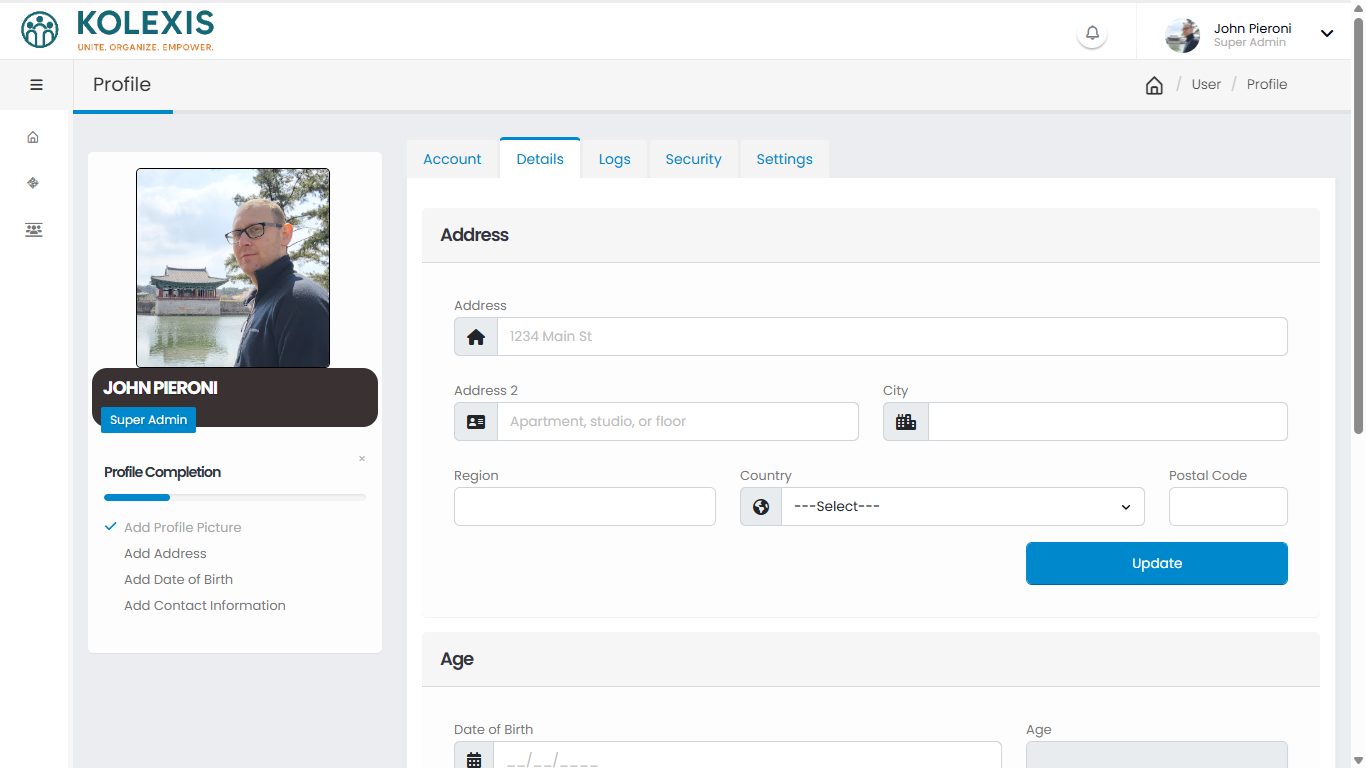
Task: Click the building icon beside City
Action: 906,422
